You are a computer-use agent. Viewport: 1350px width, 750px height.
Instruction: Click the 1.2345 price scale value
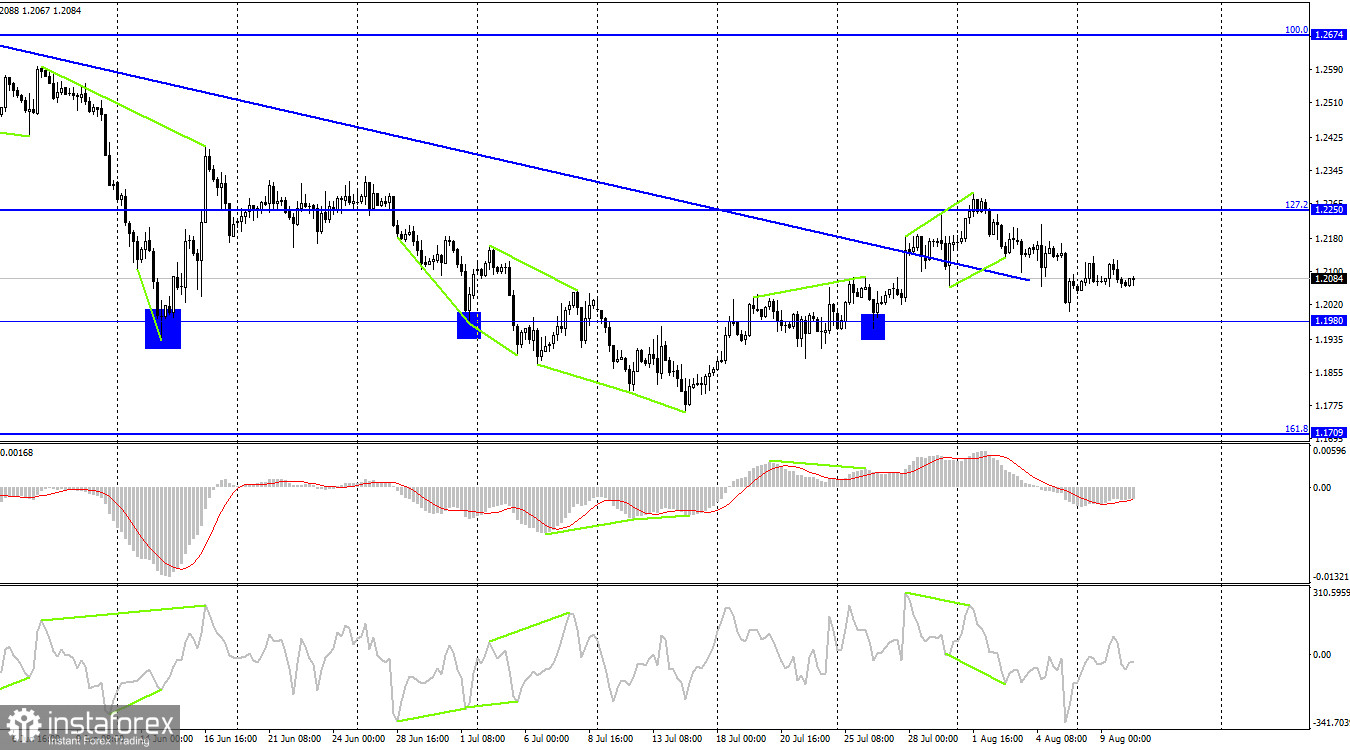point(1331,173)
